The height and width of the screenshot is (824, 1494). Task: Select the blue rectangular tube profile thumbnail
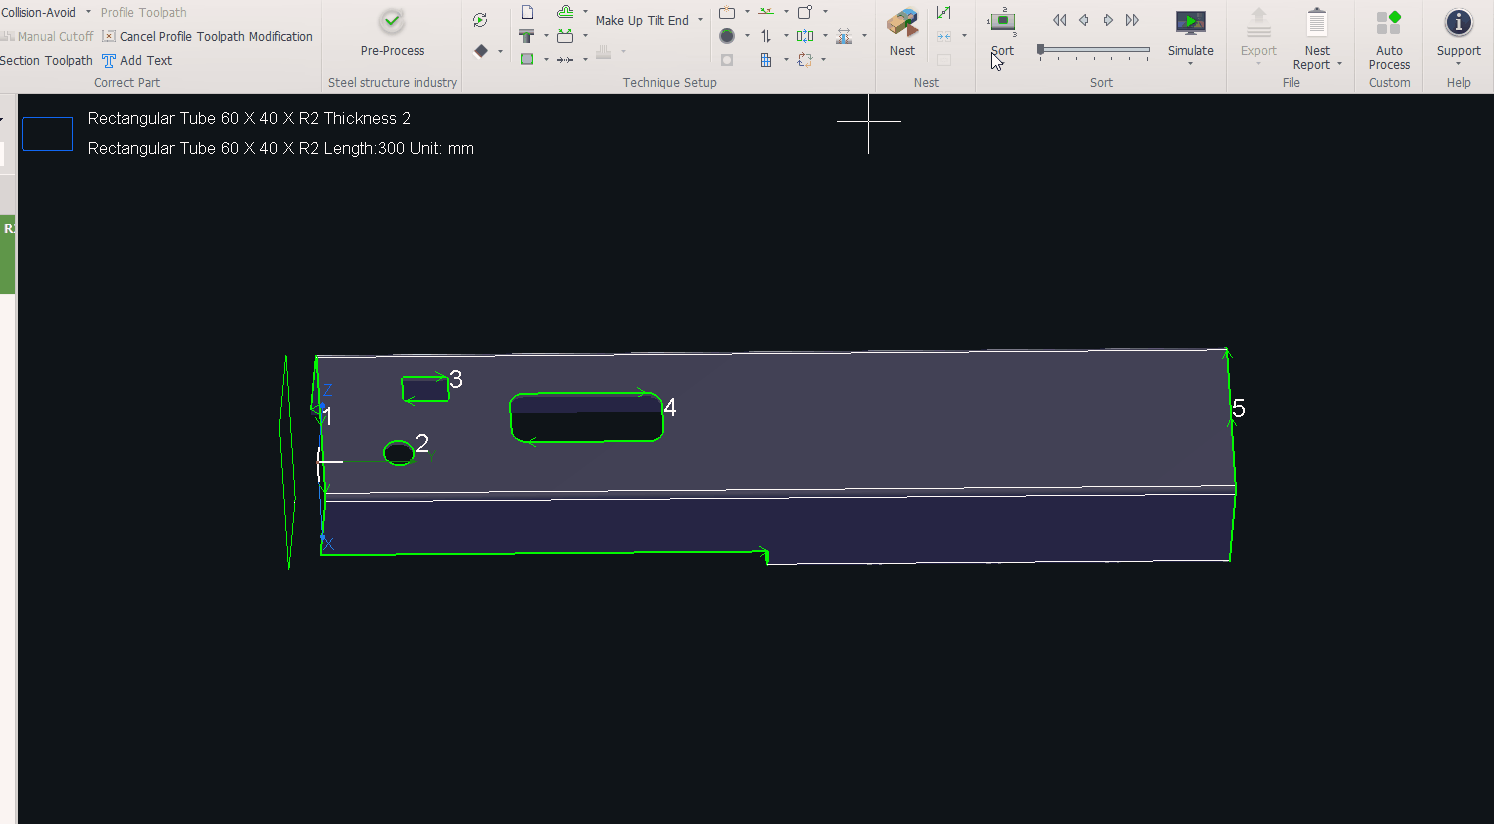click(47, 134)
